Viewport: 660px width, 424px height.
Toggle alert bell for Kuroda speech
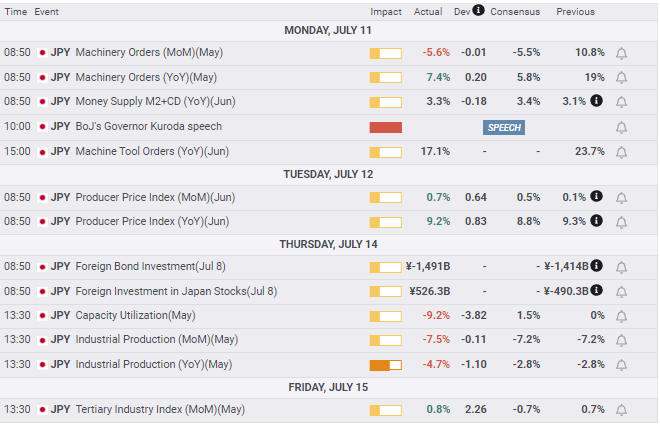click(x=621, y=128)
